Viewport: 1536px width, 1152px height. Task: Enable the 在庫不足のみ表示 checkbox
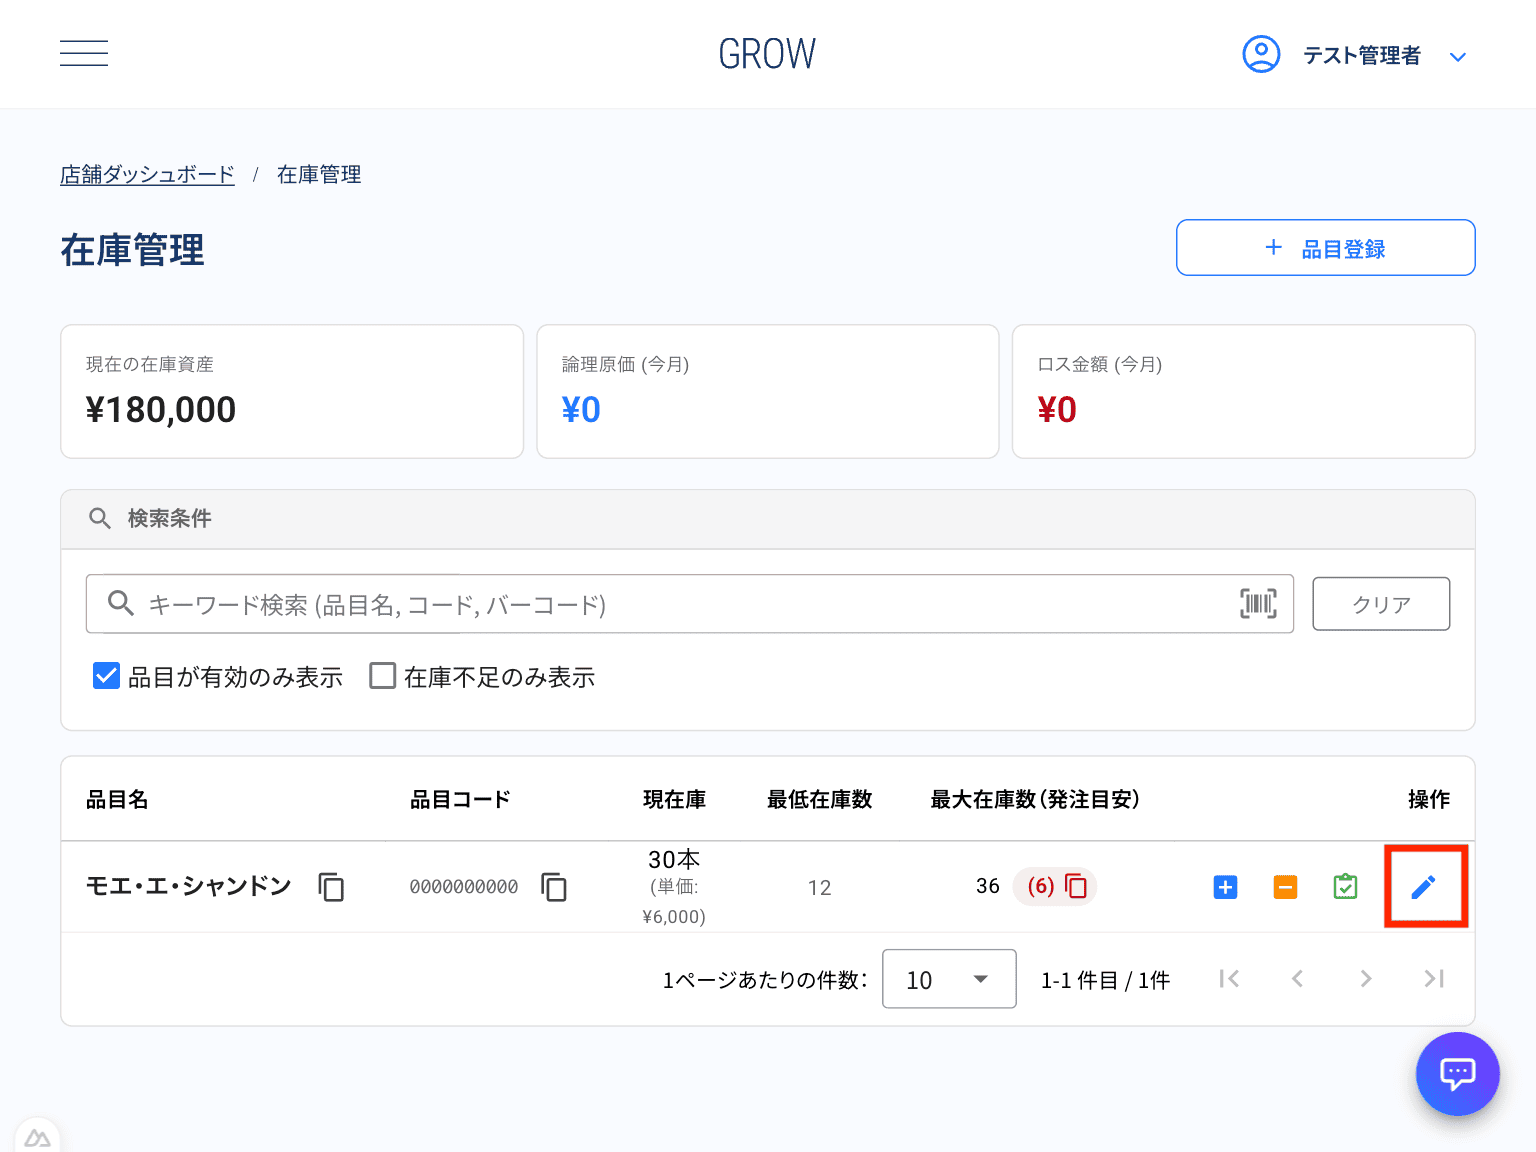(x=382, y=676)
